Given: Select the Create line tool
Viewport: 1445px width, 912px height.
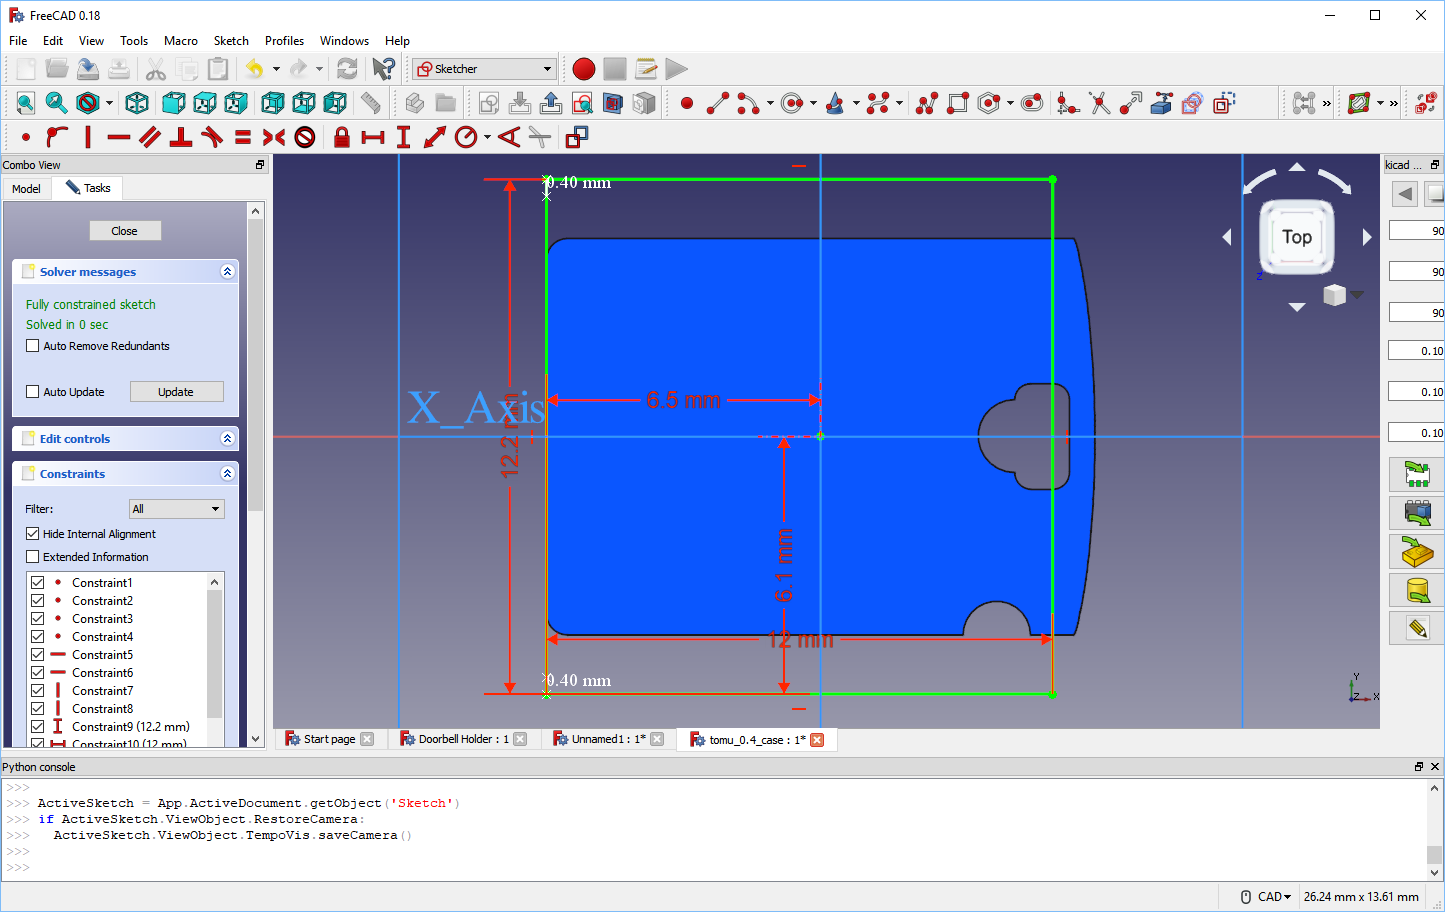Looking at the screenshot, I should (x=717, y=103).
